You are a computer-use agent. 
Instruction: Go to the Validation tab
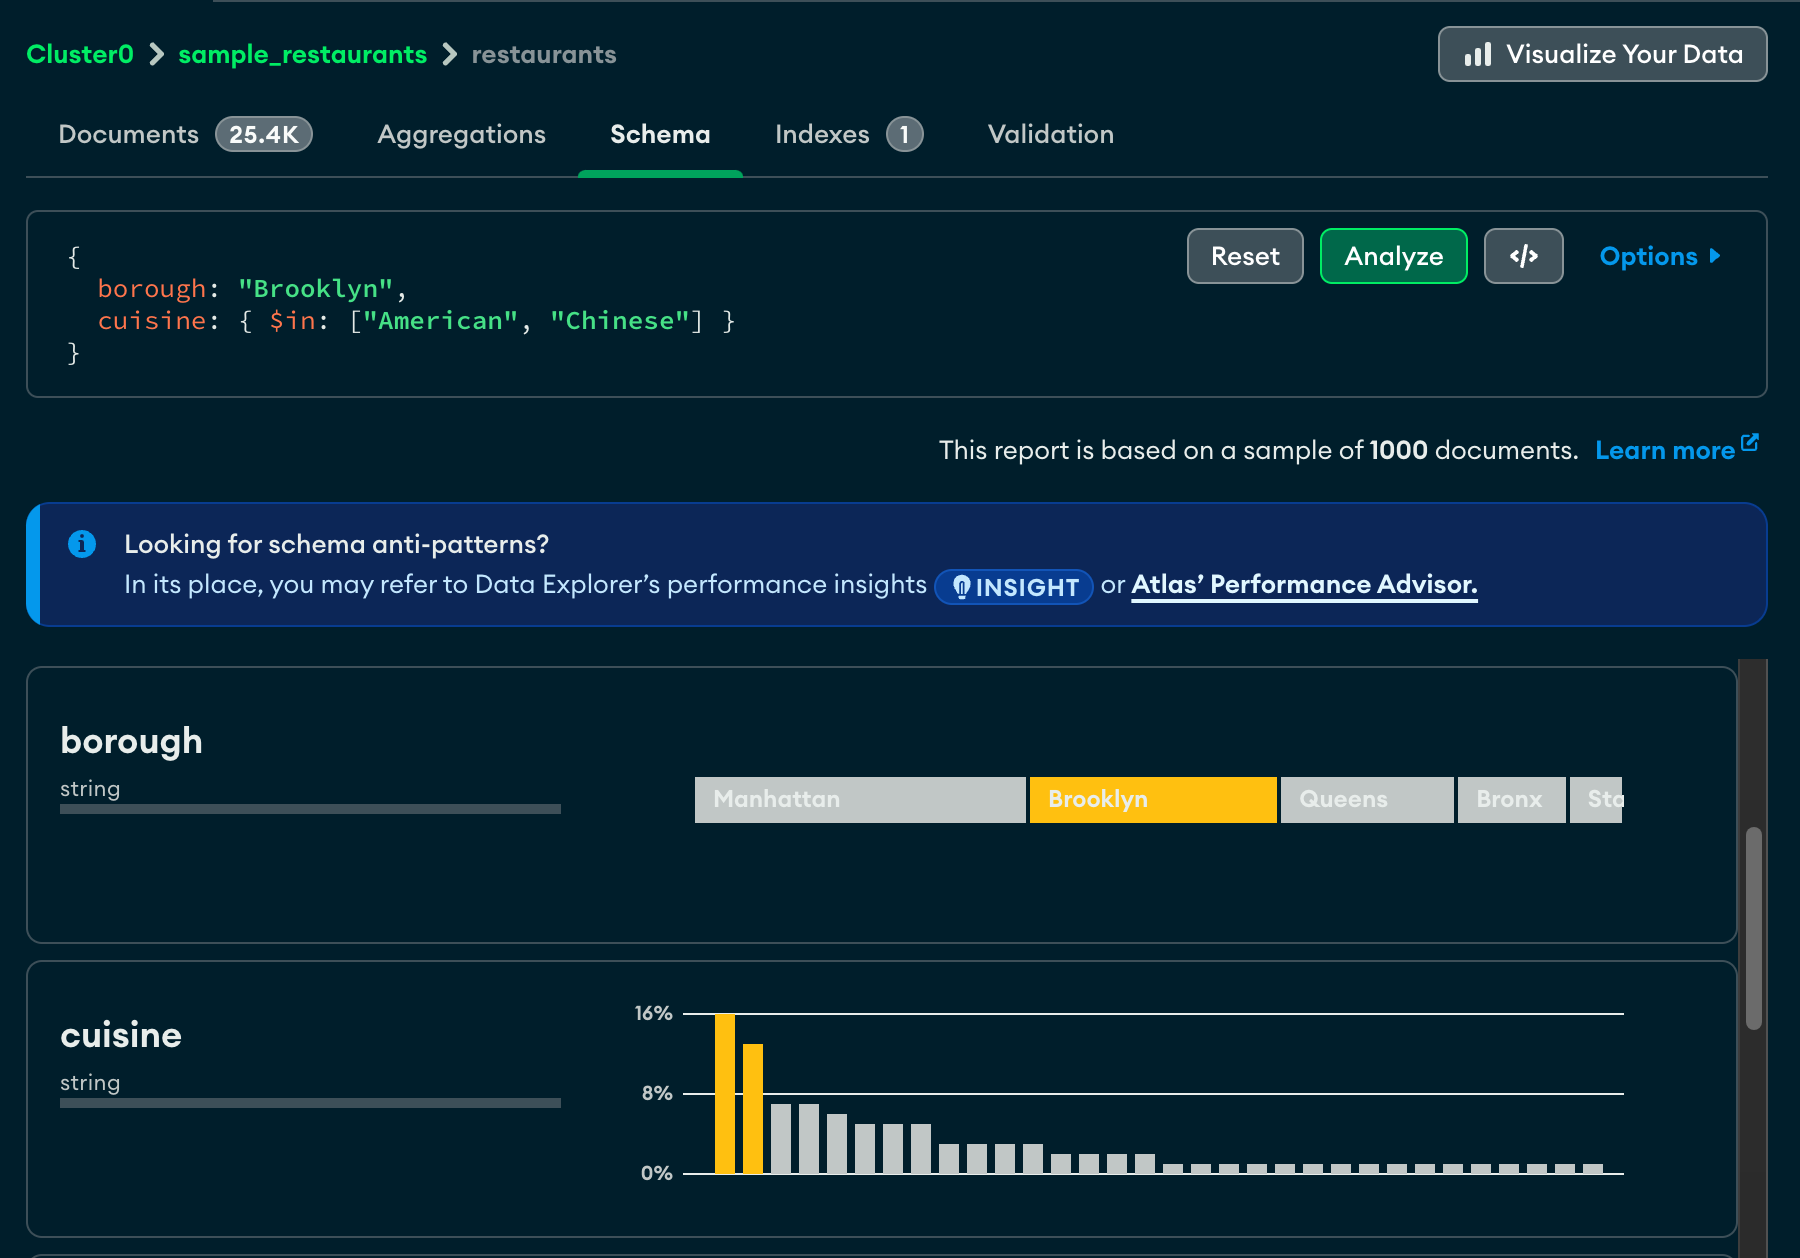pos(1050,134)
